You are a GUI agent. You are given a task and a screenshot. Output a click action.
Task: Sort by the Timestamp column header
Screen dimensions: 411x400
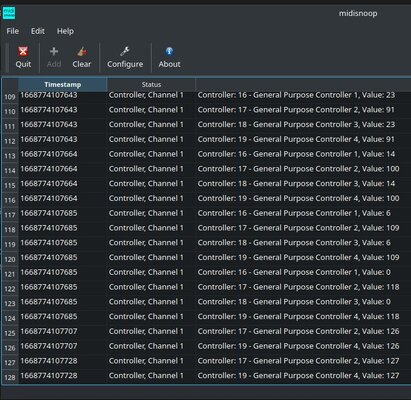point(63,84)
